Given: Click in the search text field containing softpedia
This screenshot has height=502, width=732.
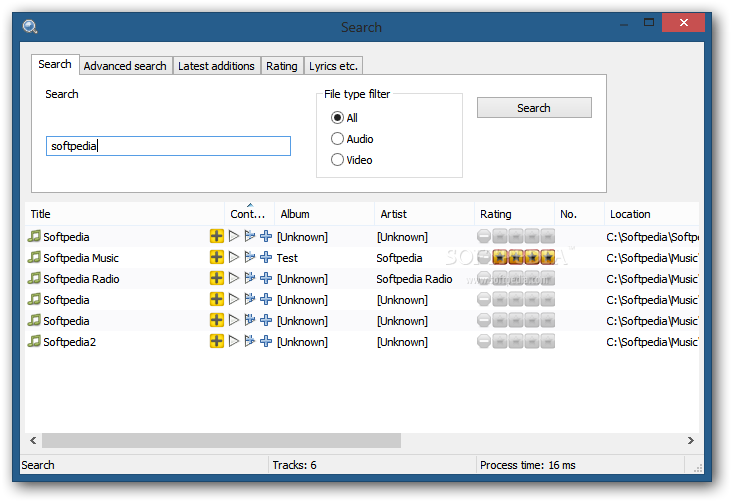Looking at the screenshot, I should tap(168, 146).
